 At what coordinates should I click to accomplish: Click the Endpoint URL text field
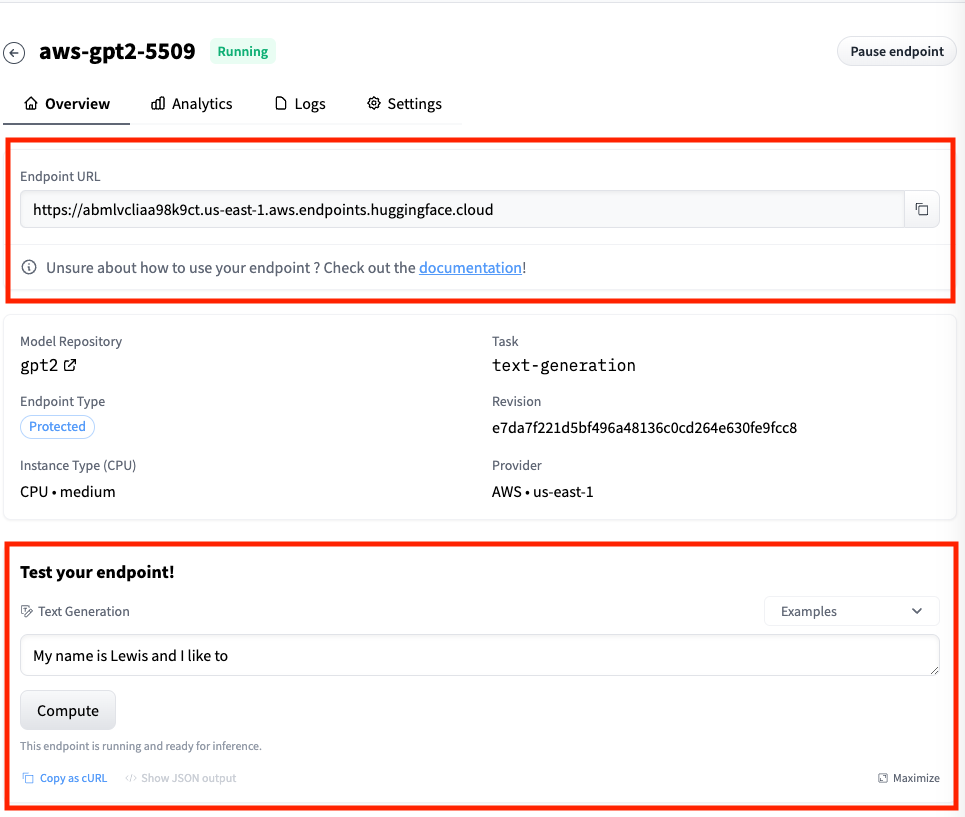click(x=462, y=210)
